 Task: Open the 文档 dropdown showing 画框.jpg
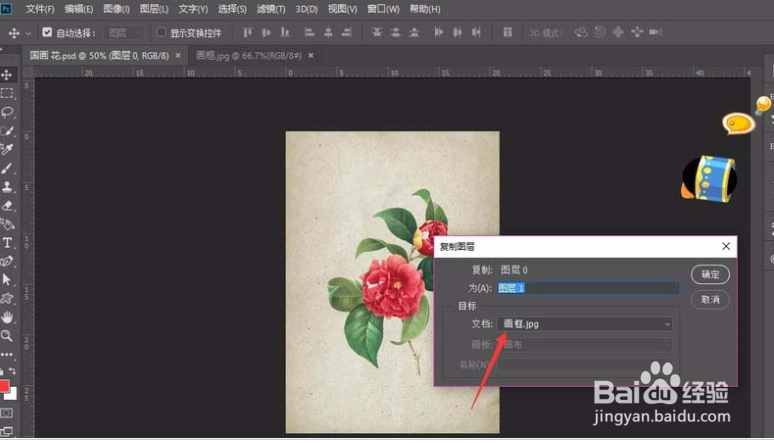584,324
